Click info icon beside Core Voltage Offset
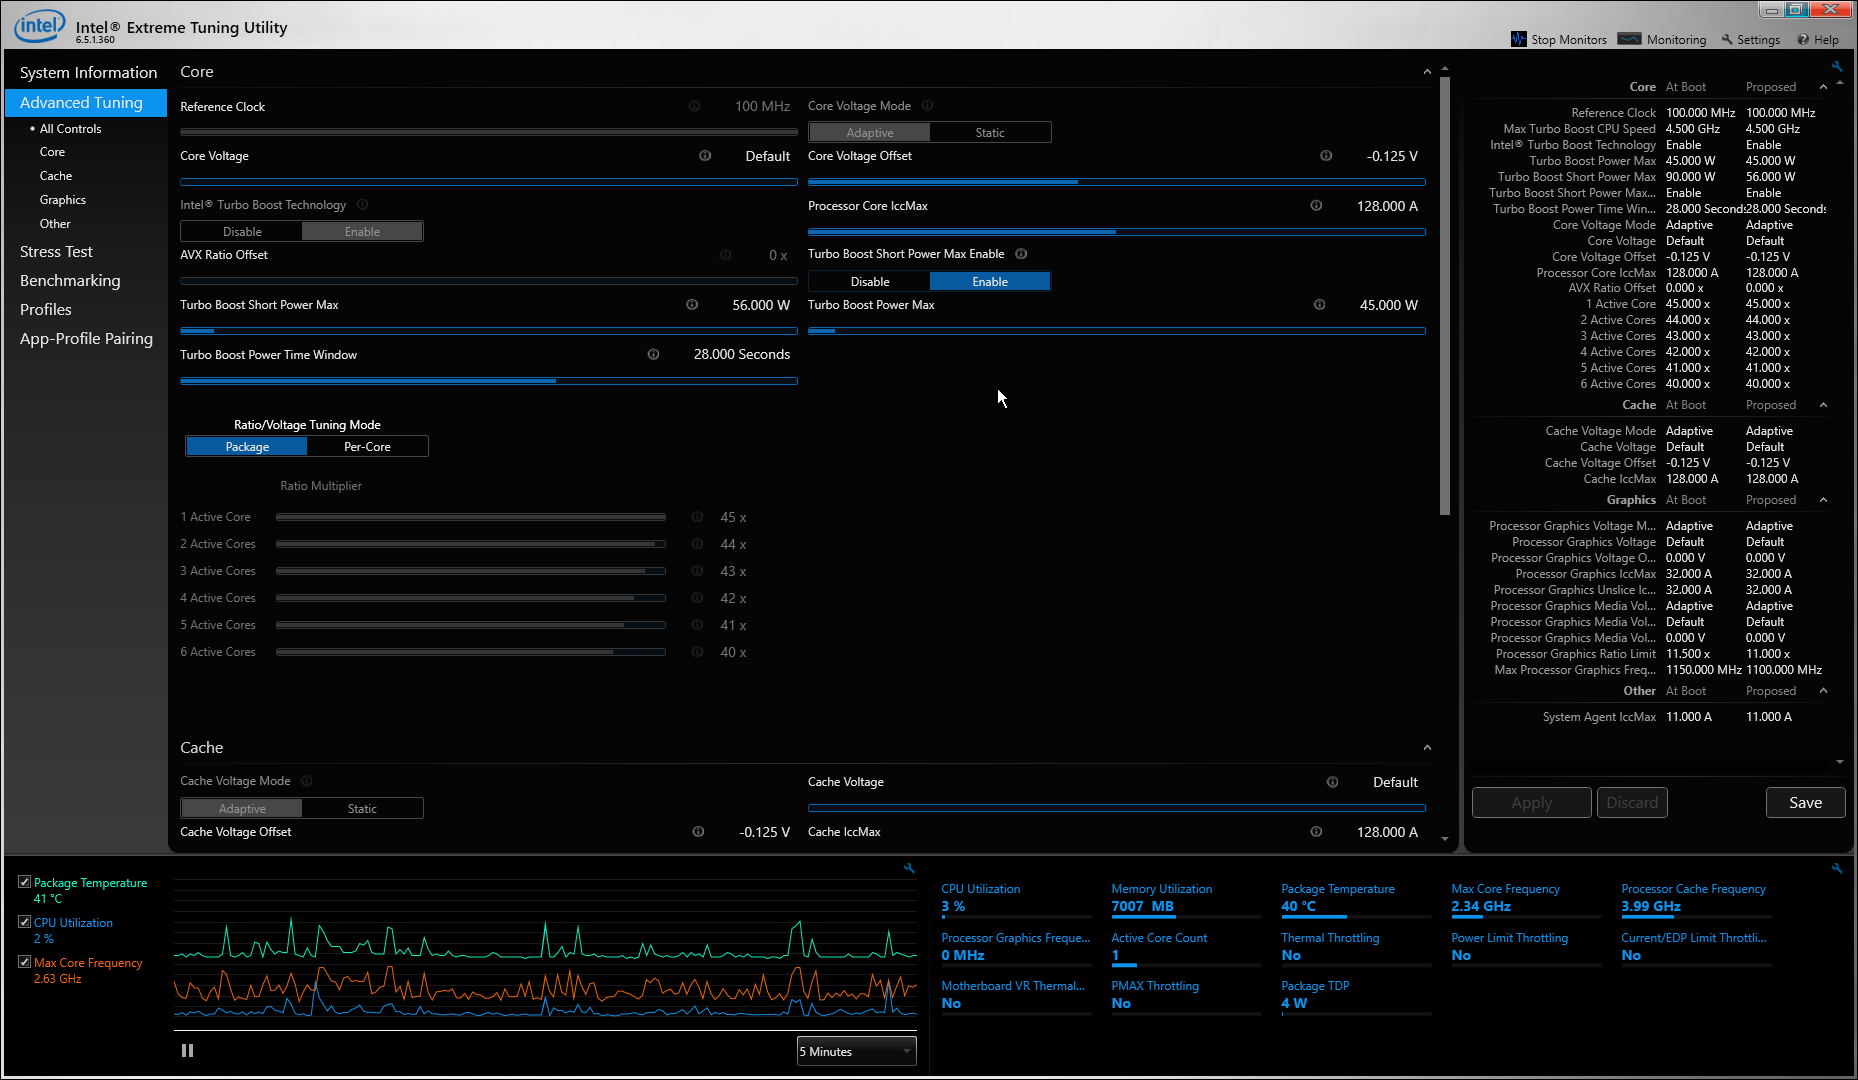The image size is (1858, 1080). (1326, 156)
